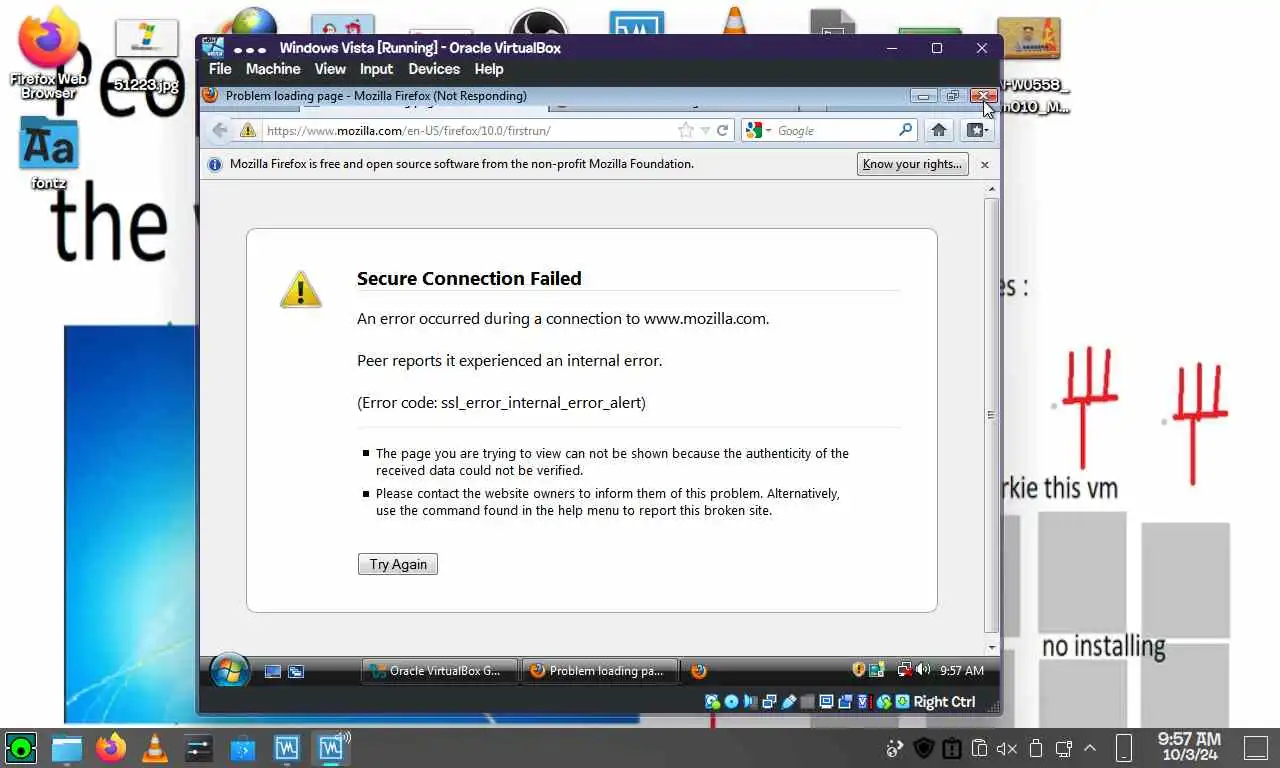Open the VirtualBox title bar three dots menu
This screenshot has height=768, width=1280.
pyautogui.click(x=250, y=48)
